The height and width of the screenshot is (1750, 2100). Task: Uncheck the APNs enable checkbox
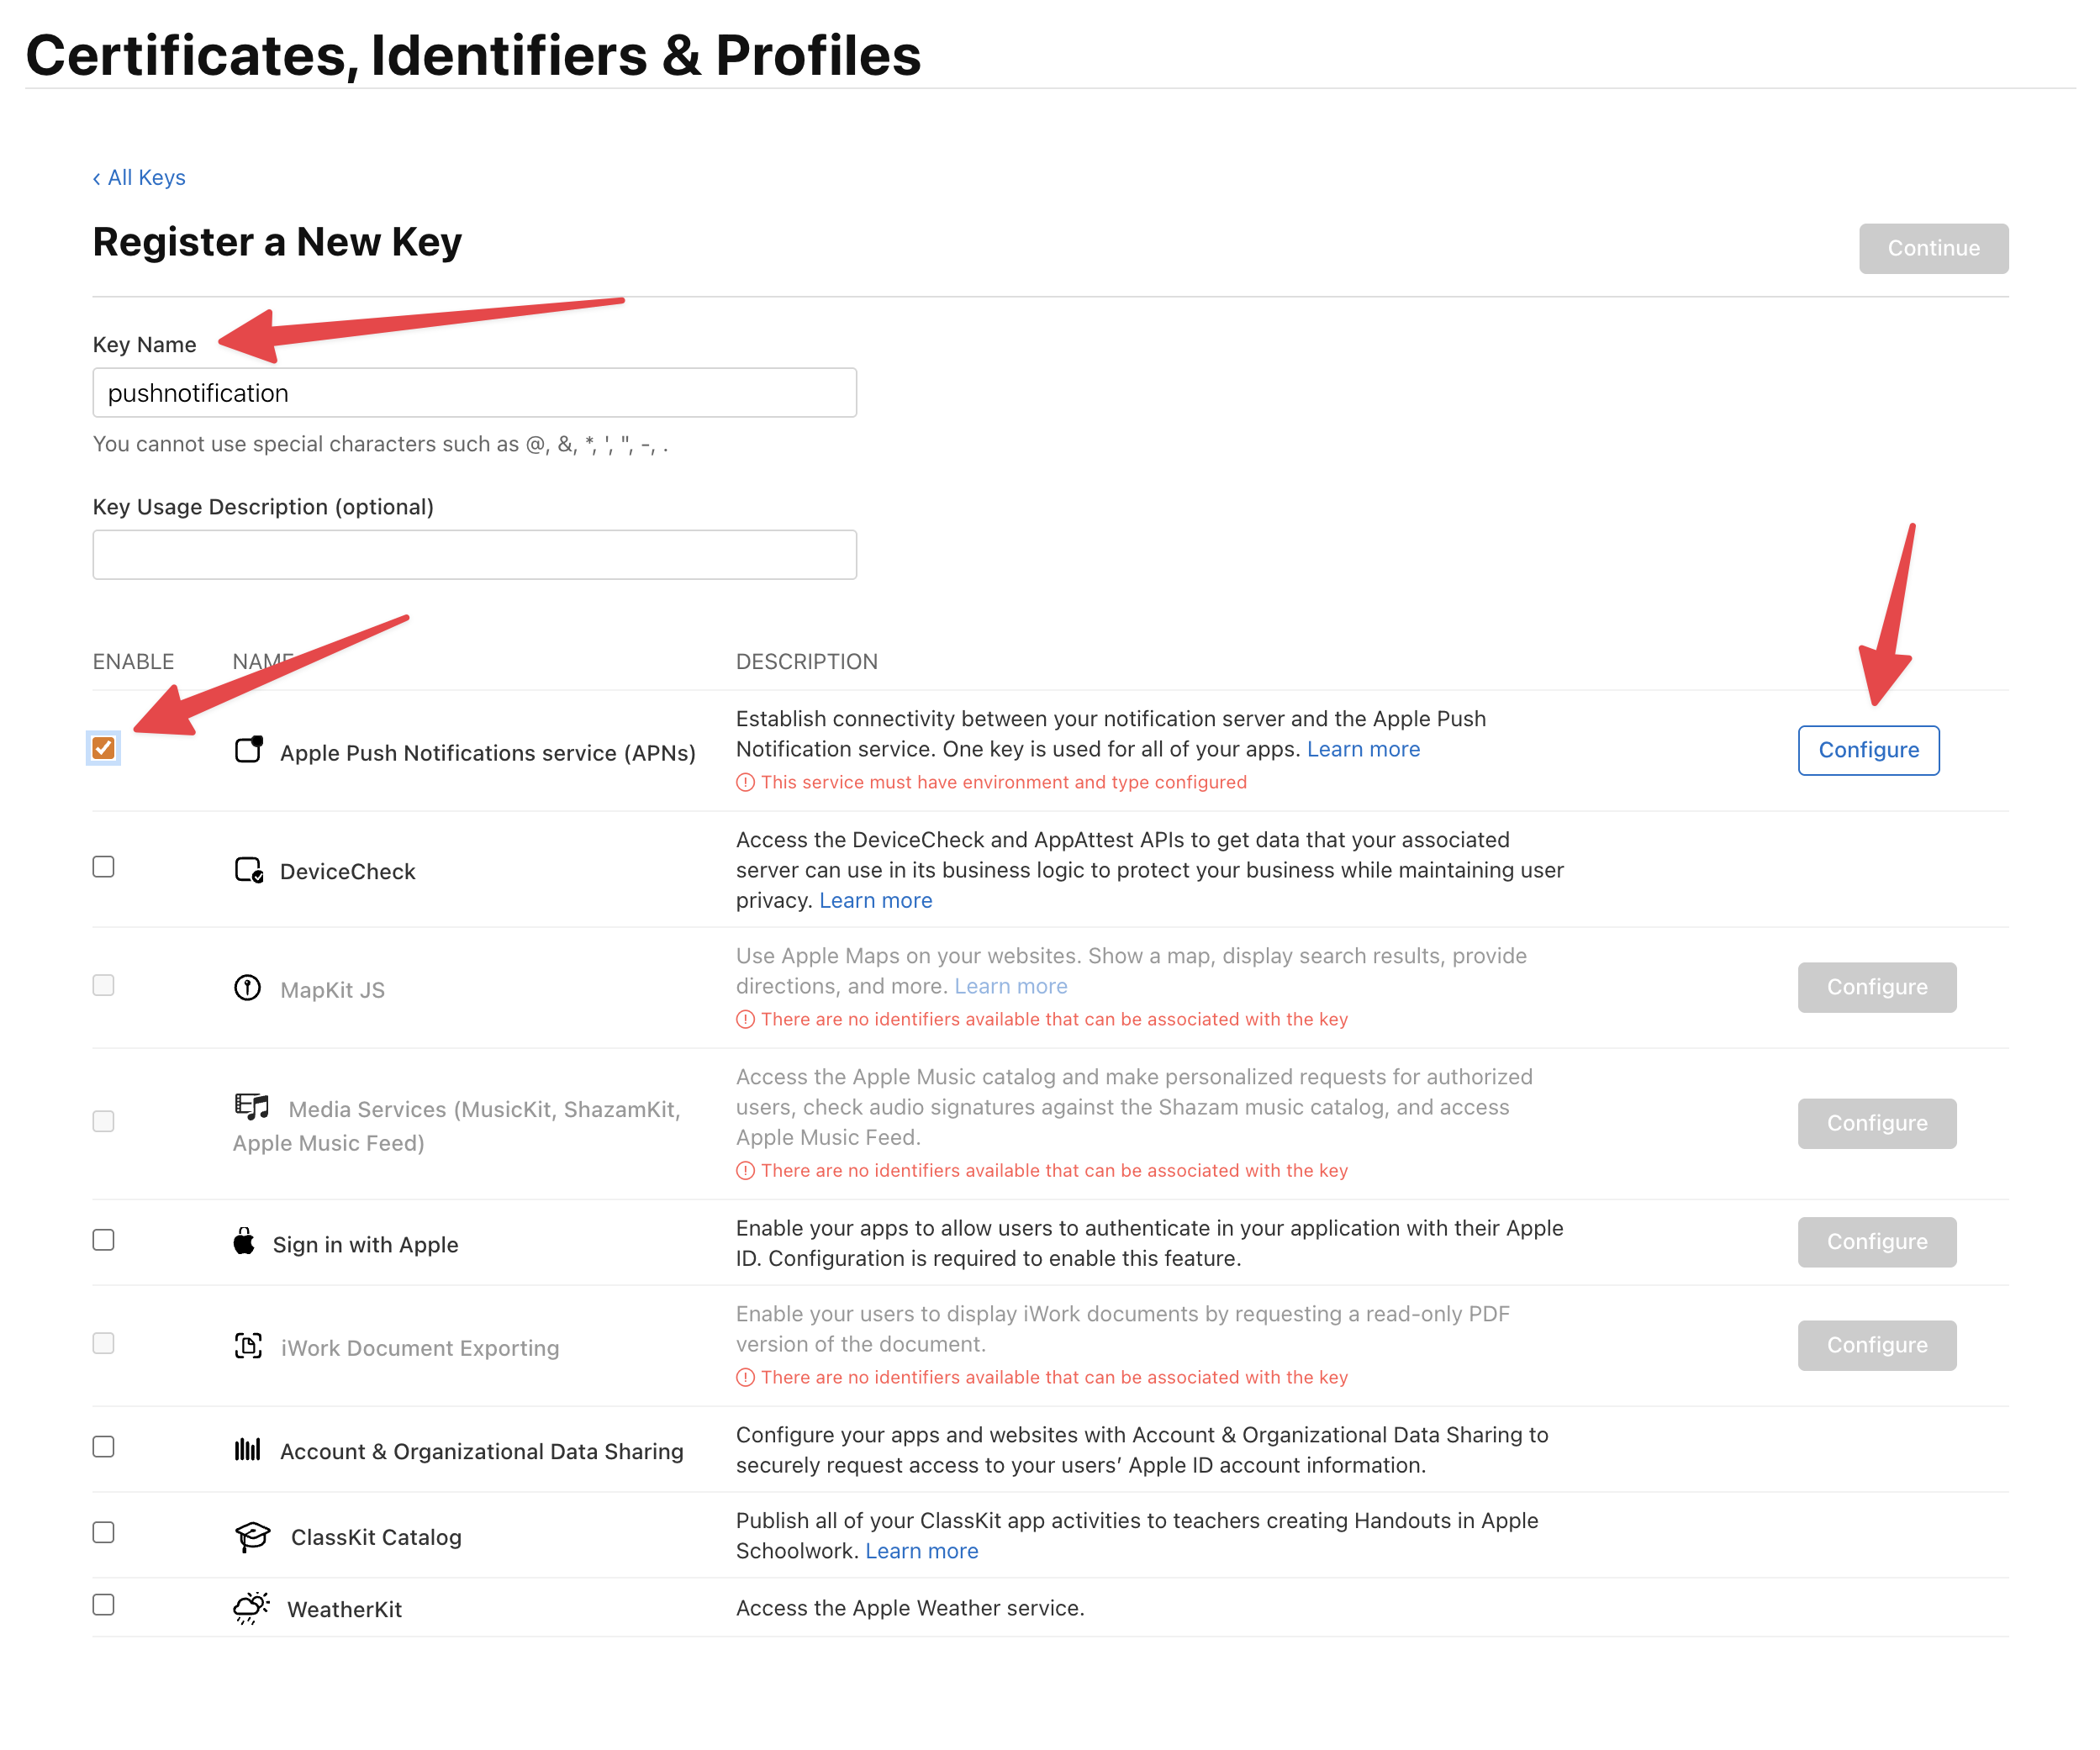click(103, 747)
